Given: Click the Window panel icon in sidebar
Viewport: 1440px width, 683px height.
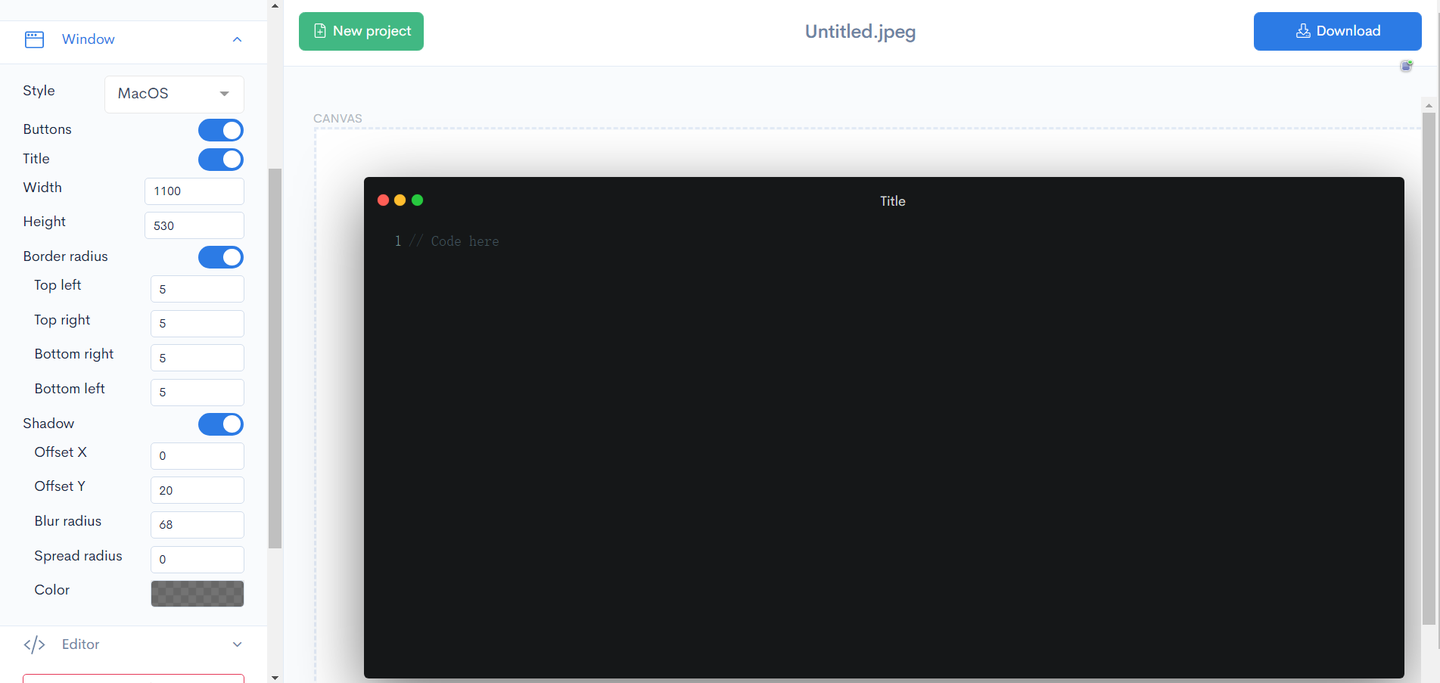Looking at the screenshot, I should (x=34, y=38).
